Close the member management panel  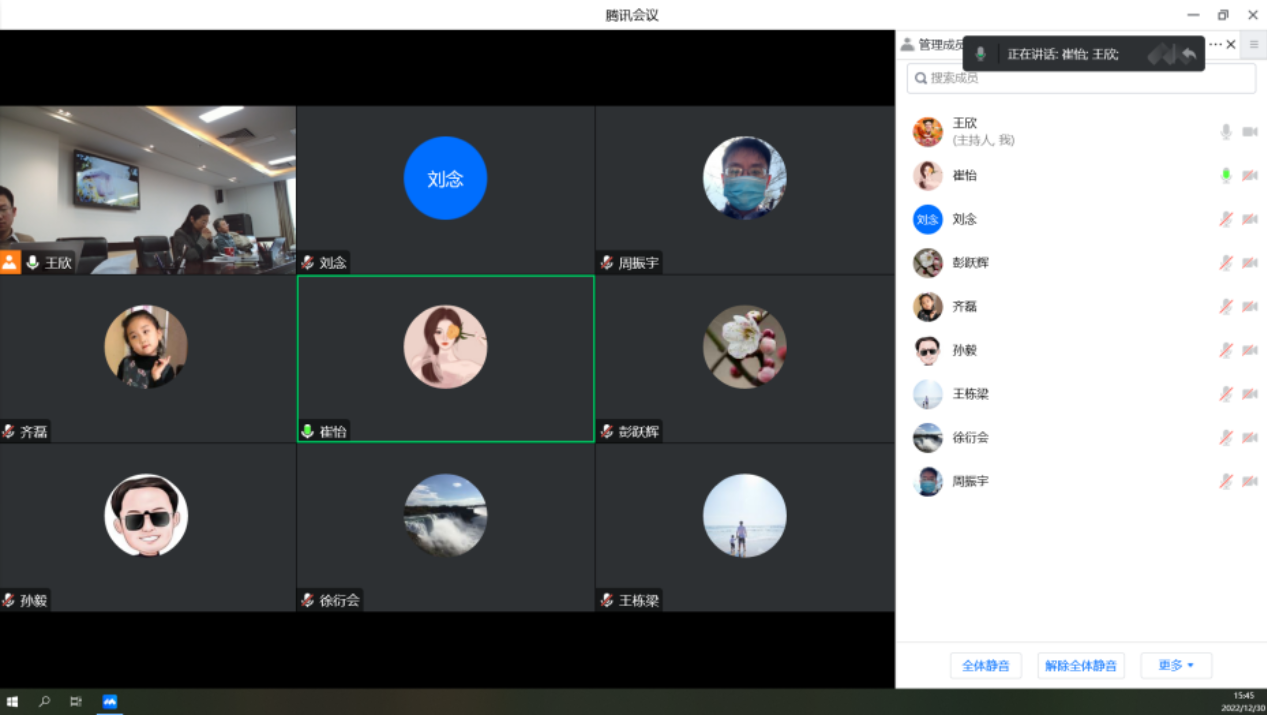pyautogui.click(x=1231, y=44)
